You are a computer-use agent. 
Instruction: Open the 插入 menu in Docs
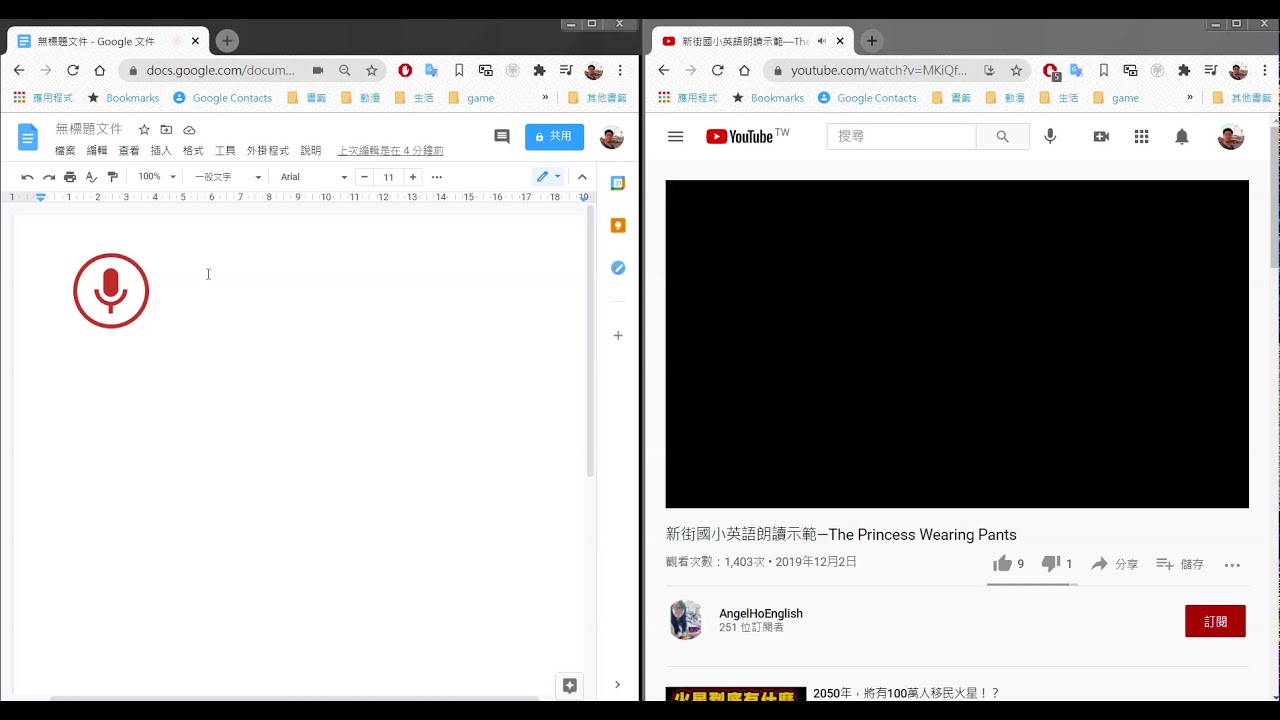pos(161,151)
